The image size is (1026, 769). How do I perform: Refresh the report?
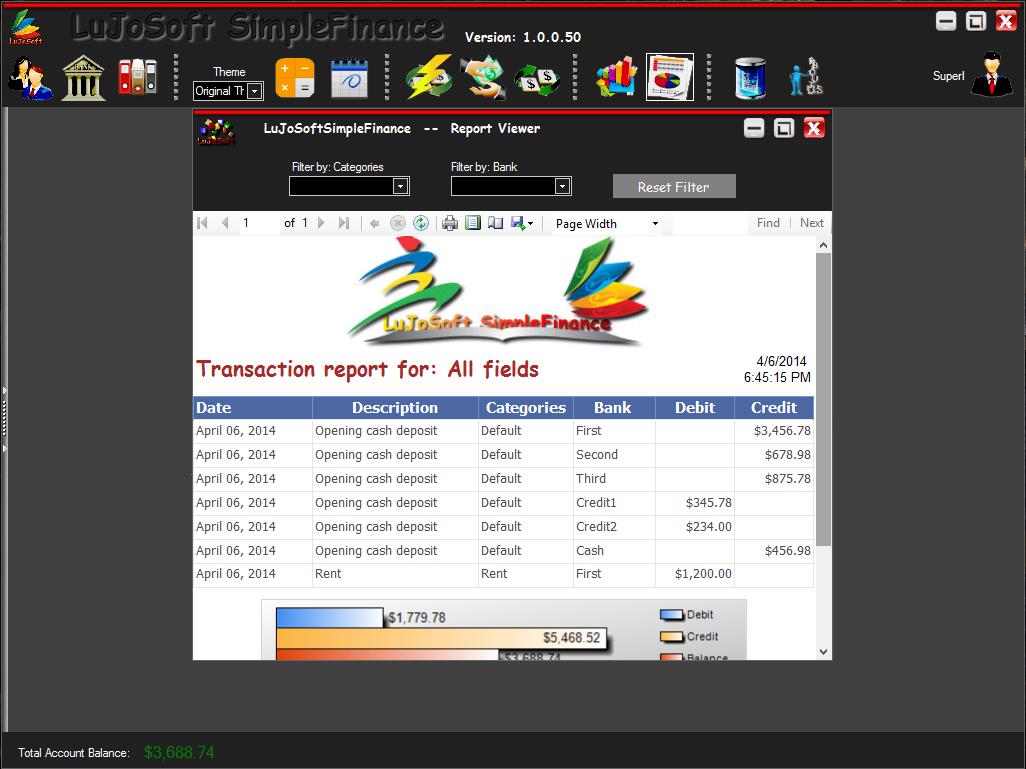tap(421, 223)
